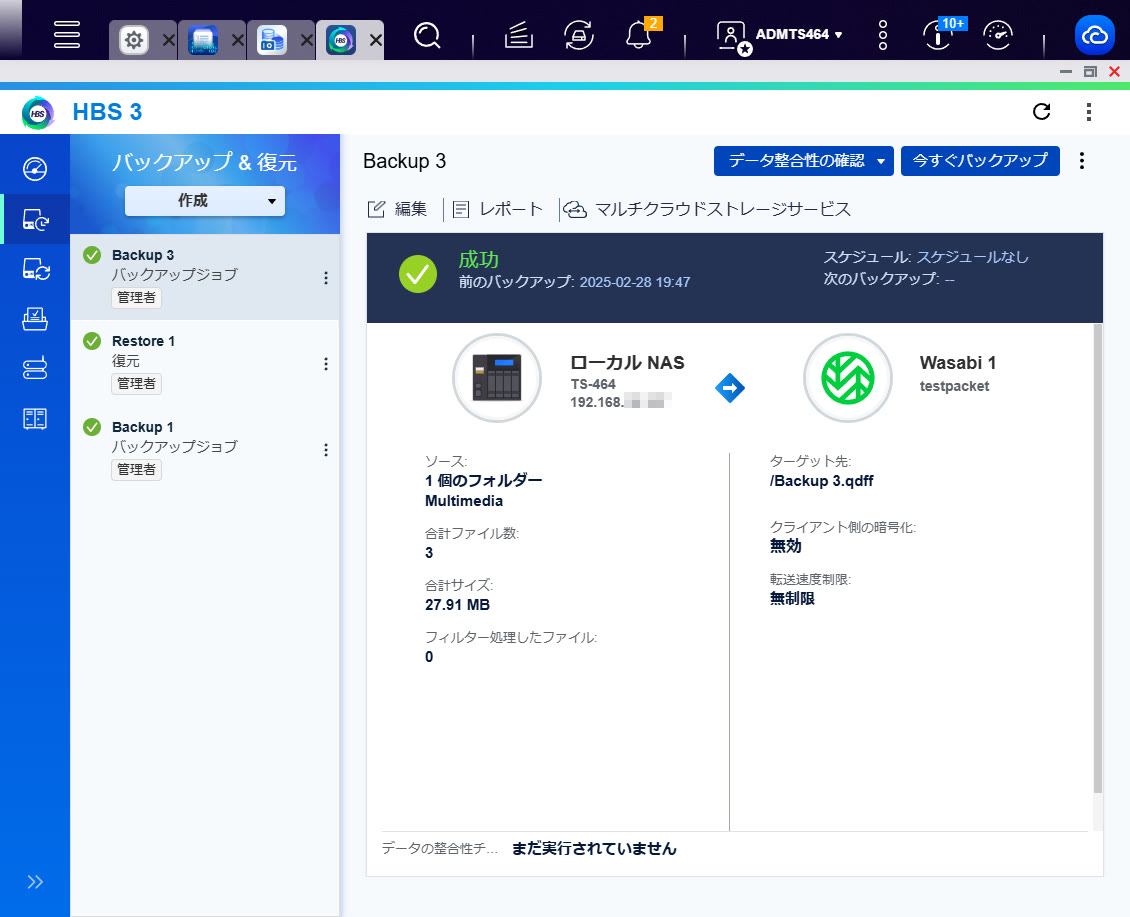Close the HBS 3 taskbar tab
Viewport: 1130px width, 917px height.
(375, 40)
